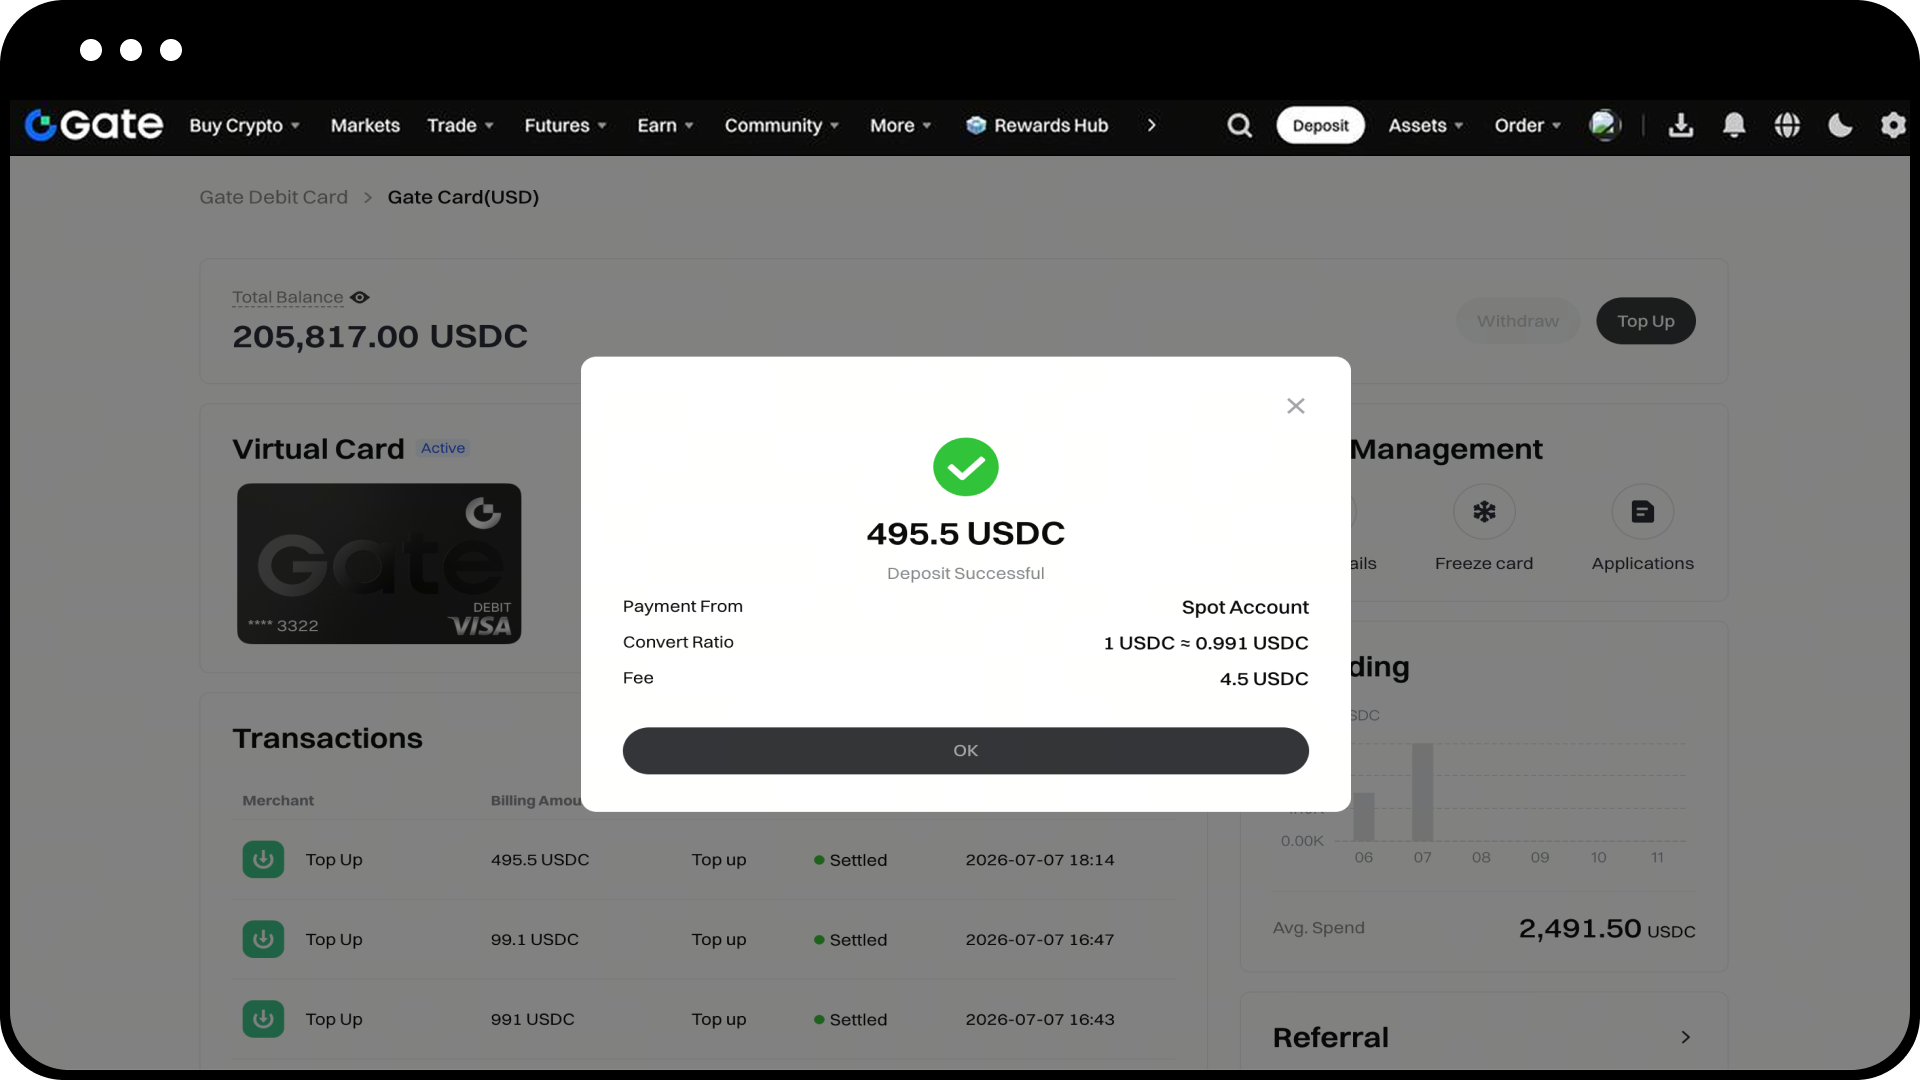Open Rewards Hub
Viewport: 1920px width, 1080px height.
pyautogui.click(x=1050, y=125)
